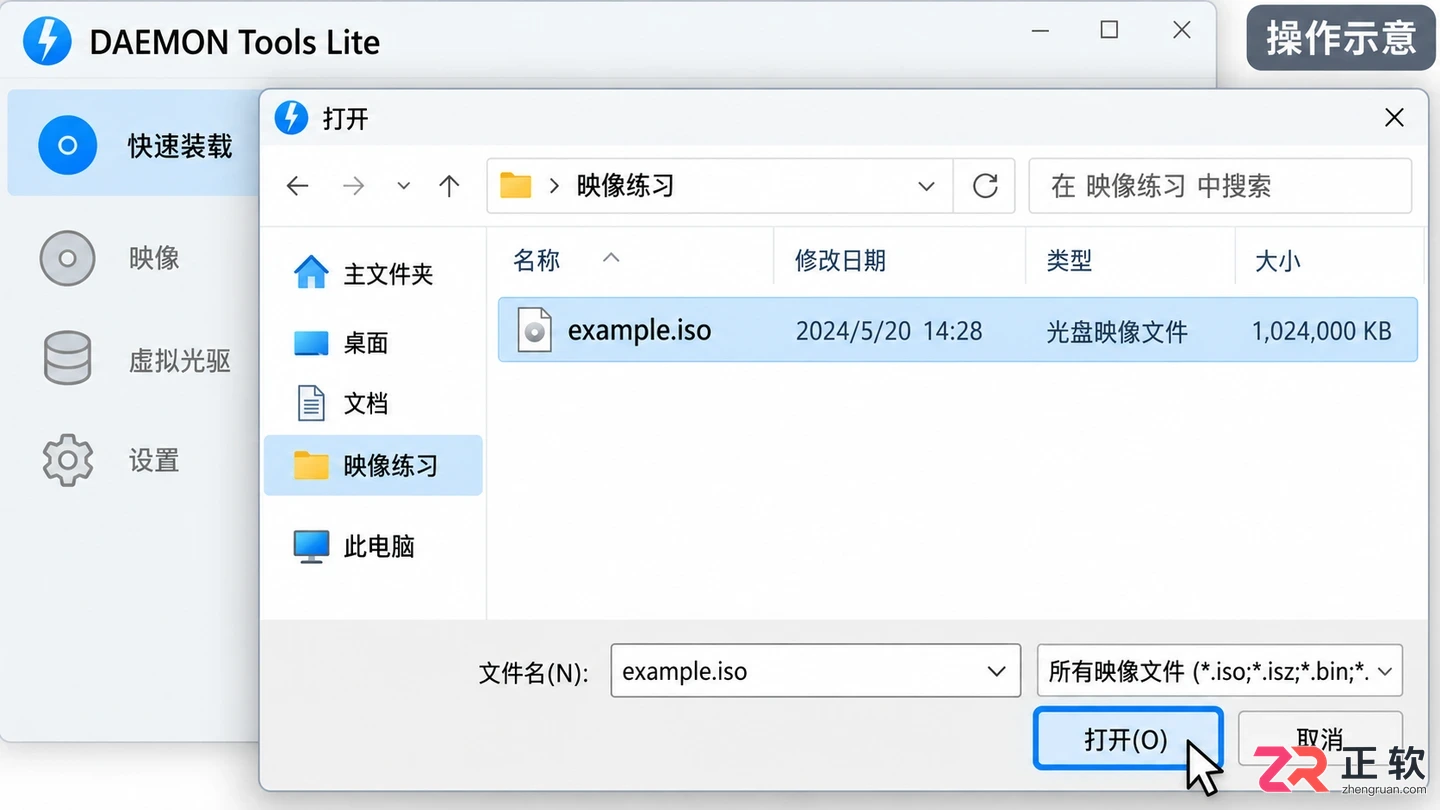Click 快速装载 label in DAEMON Tools sidebar
Screen dimensions: 1440x810
pos(180,146)
